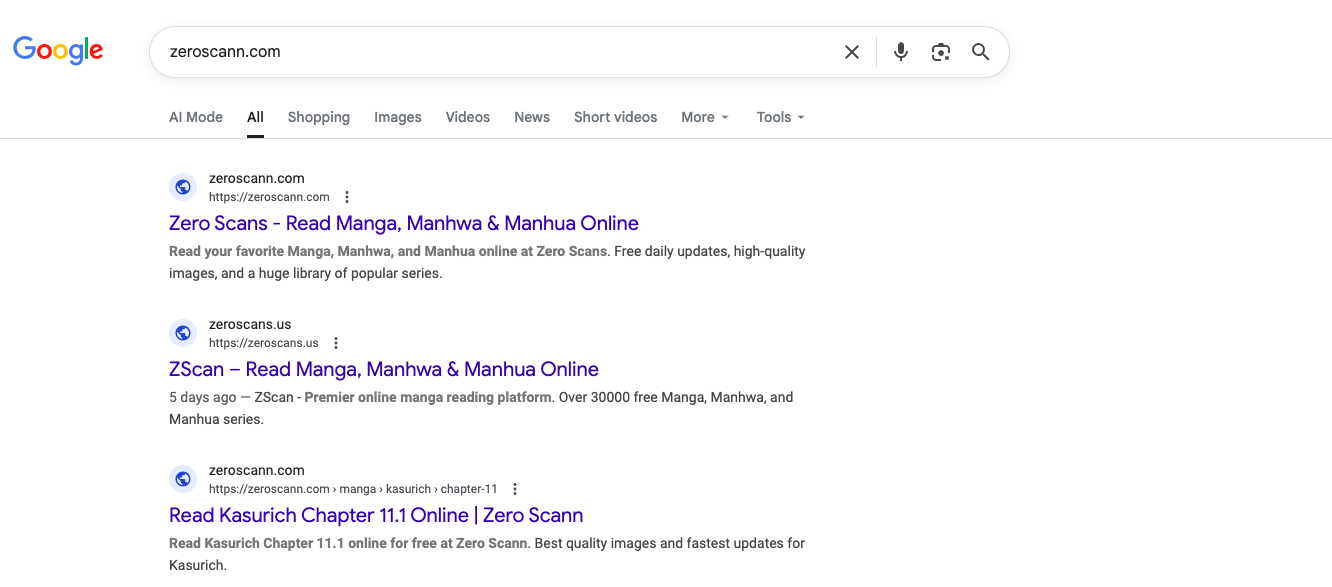This screenshot has height=587, width=1332.
Task: Open three-dot menu for Kasurich chapter result
Action: [515, 489]
